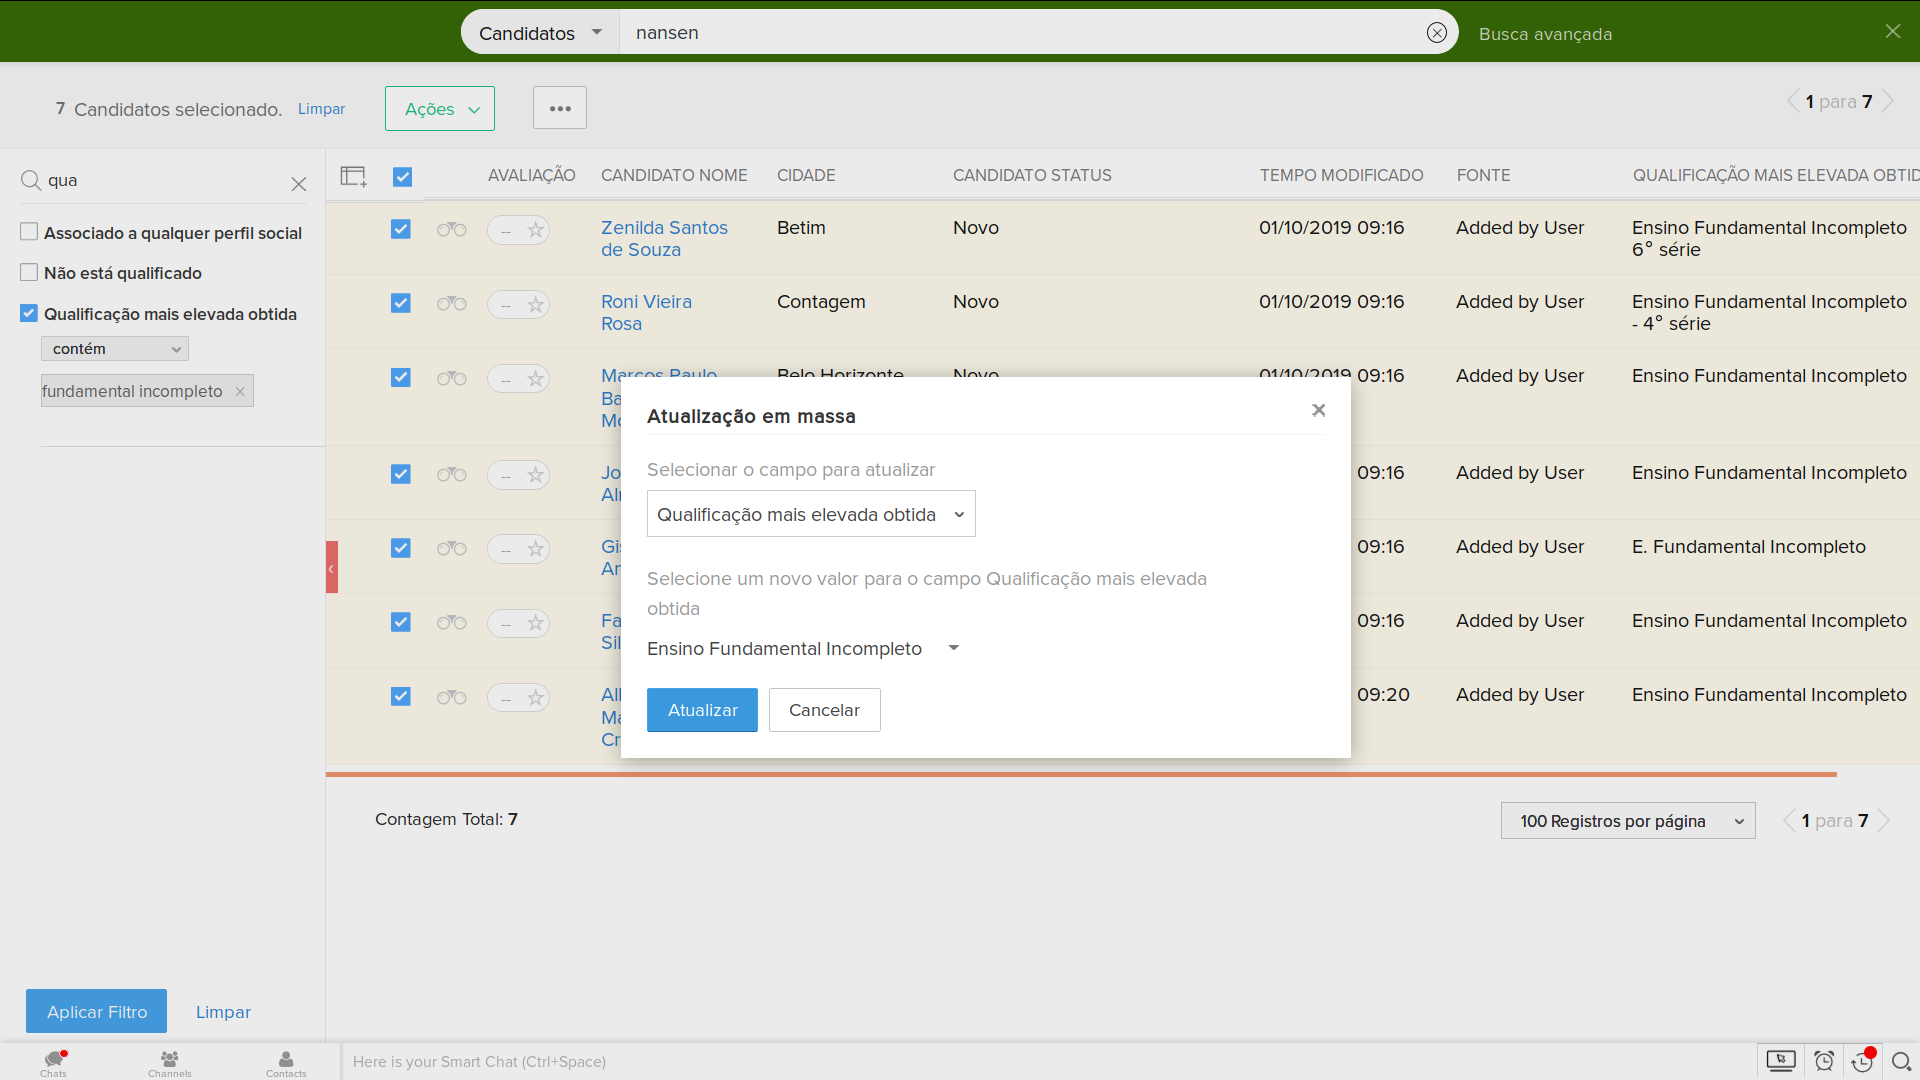Open the Contacts icon in bottom bar

(x=286, y=1062)
